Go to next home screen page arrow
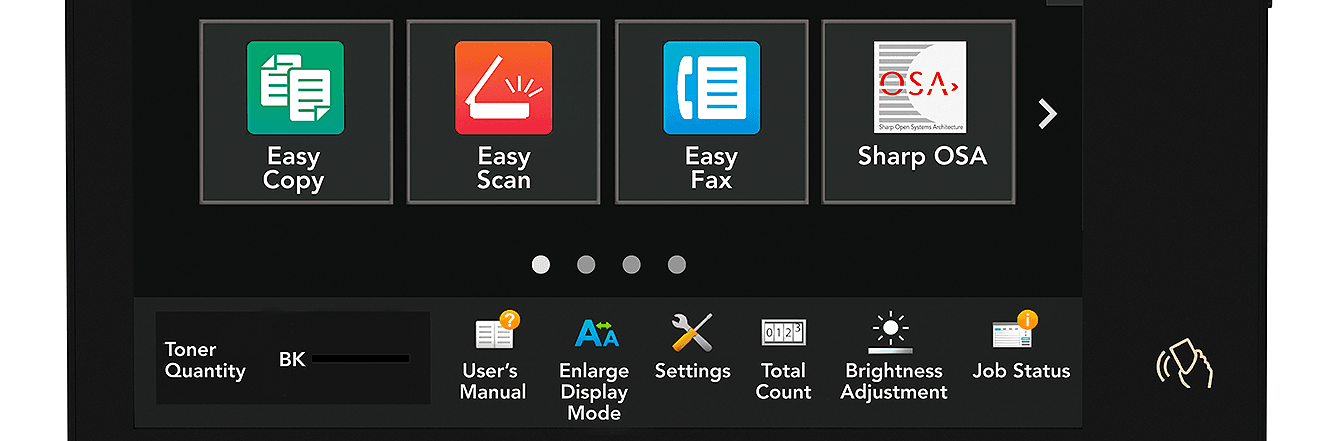Image resolution: width=1344 pixels, height=441 pixels. (x=1047, y=114)
